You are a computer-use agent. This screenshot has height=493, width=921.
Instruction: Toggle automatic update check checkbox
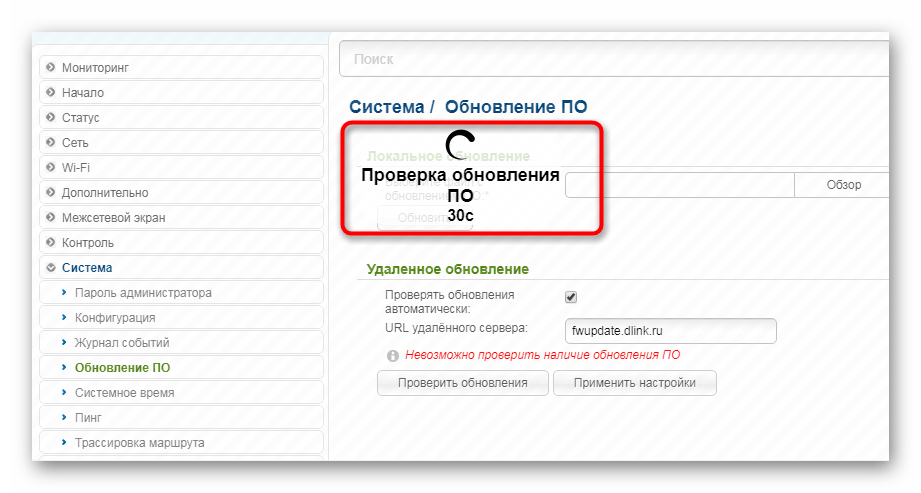pos(571,297)
